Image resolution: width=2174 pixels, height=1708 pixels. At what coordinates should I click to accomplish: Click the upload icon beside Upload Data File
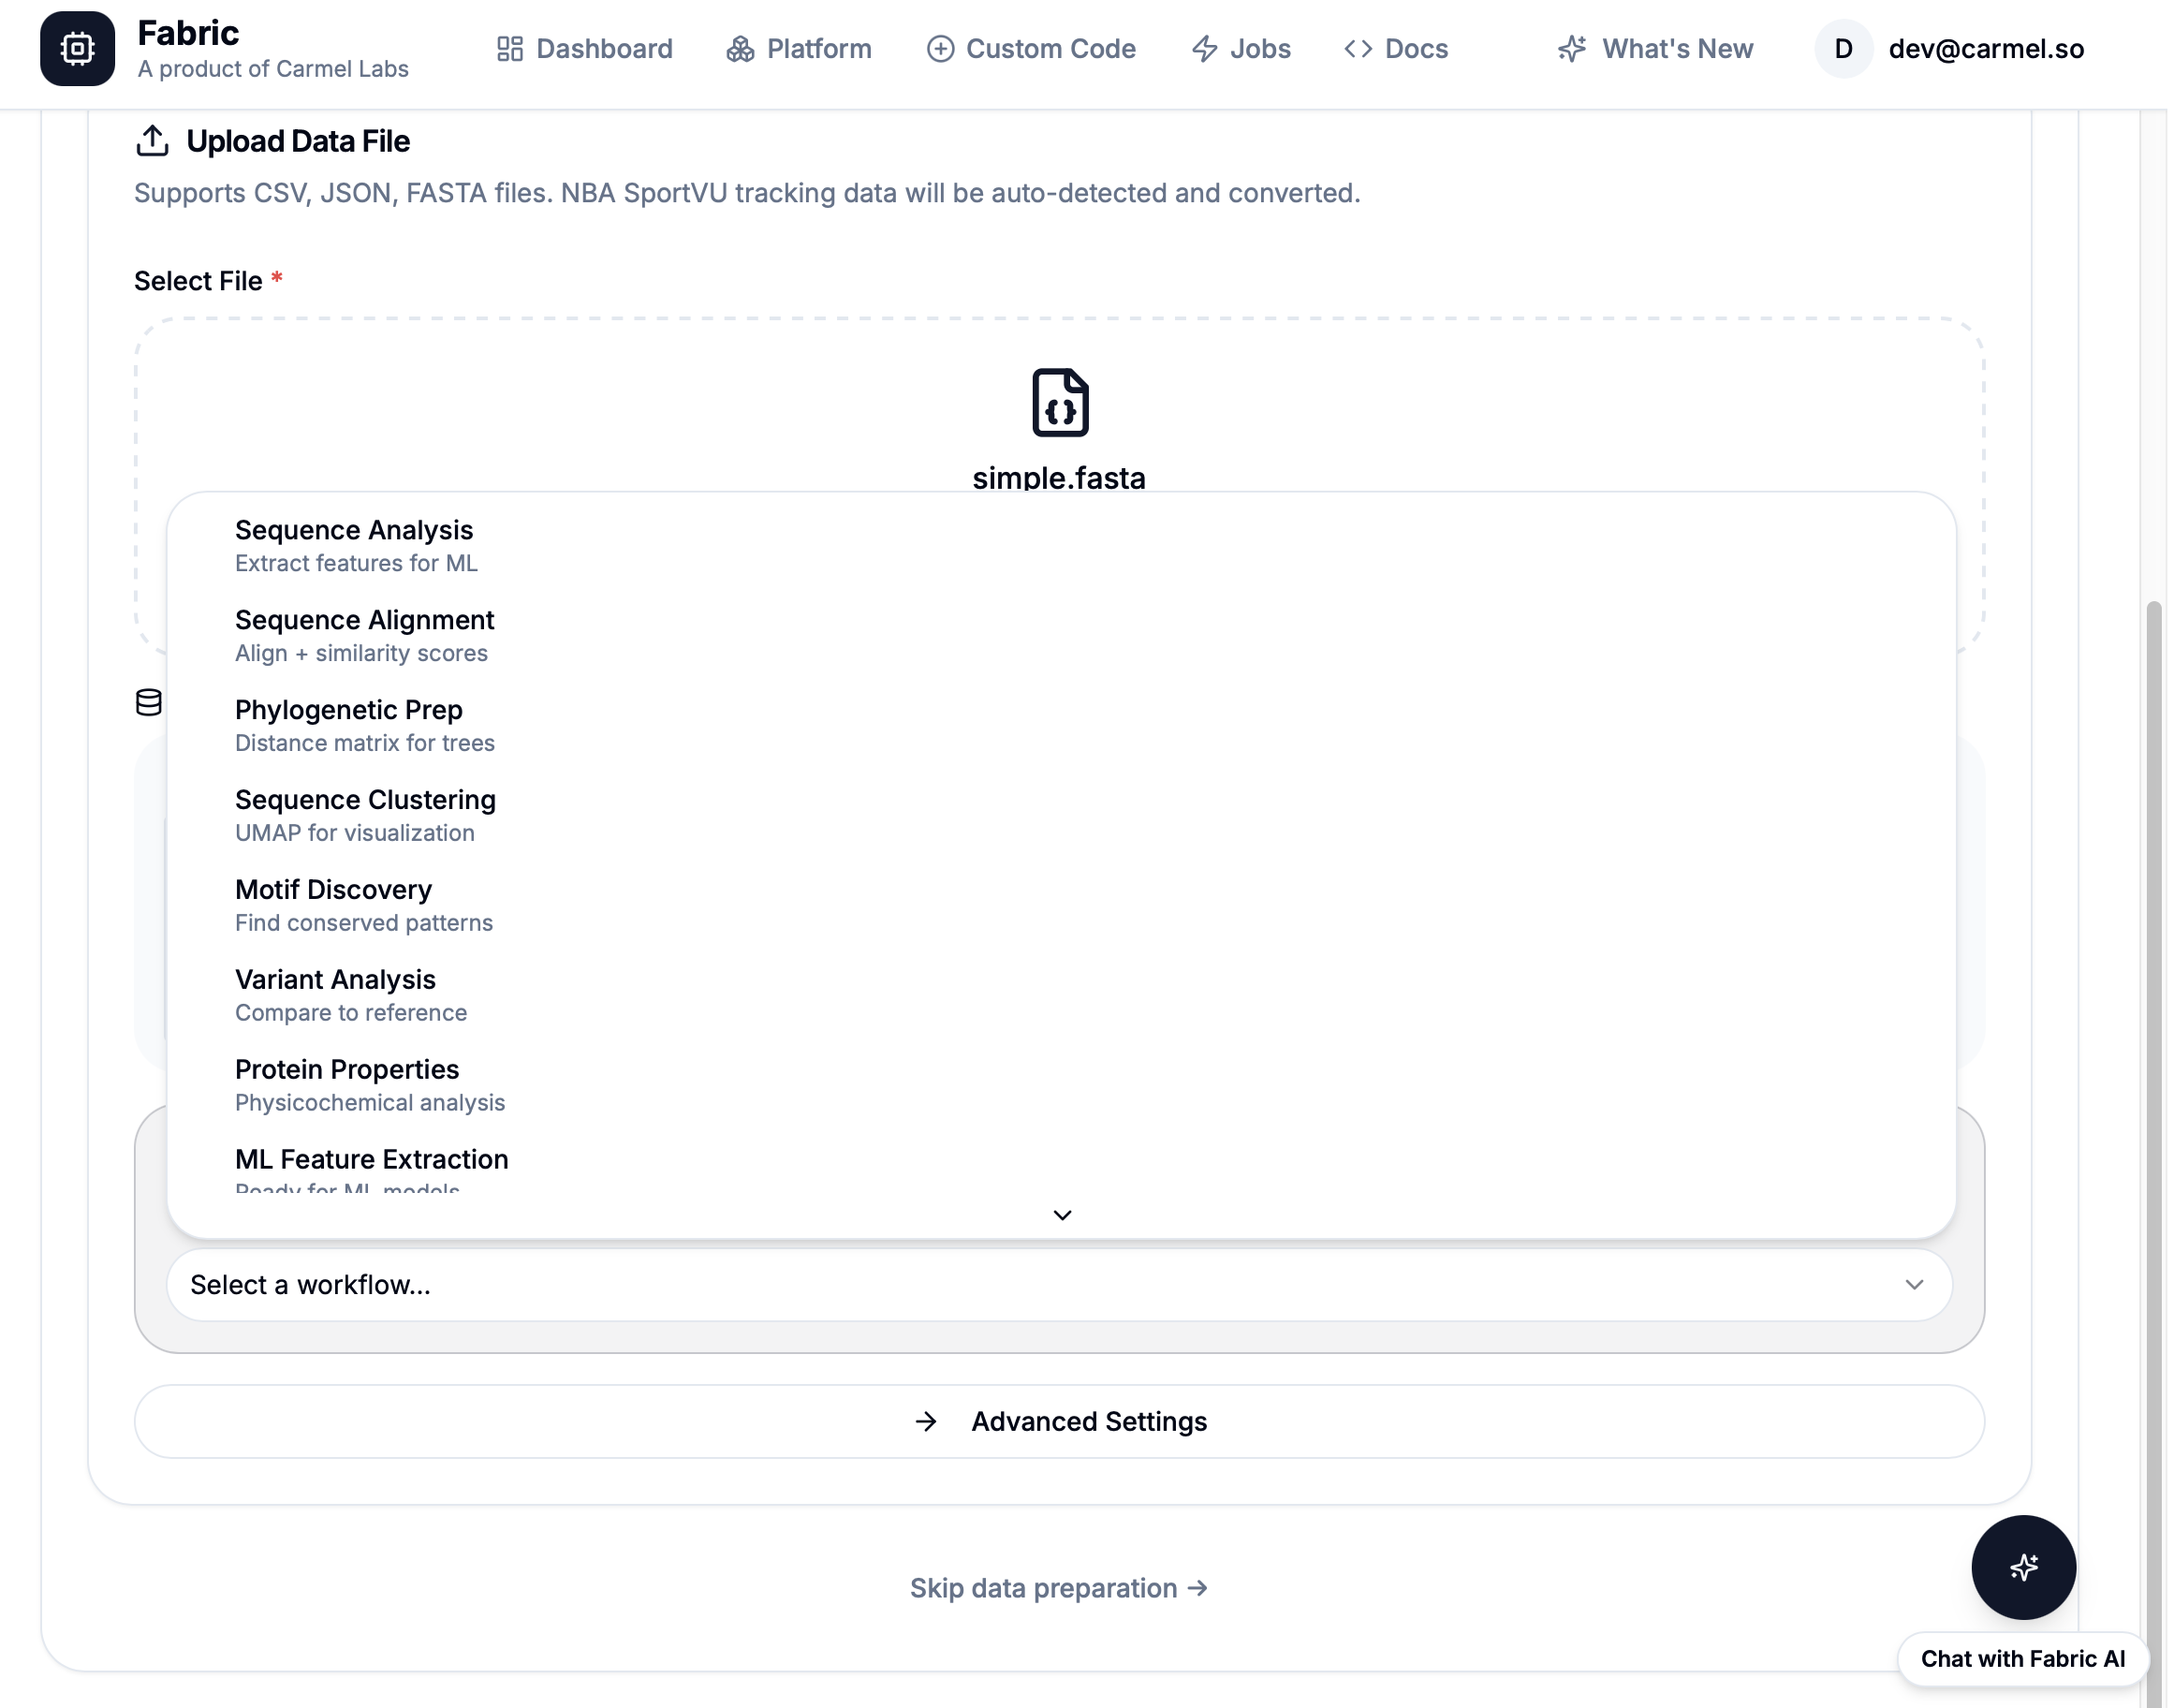tap(152, 141)
